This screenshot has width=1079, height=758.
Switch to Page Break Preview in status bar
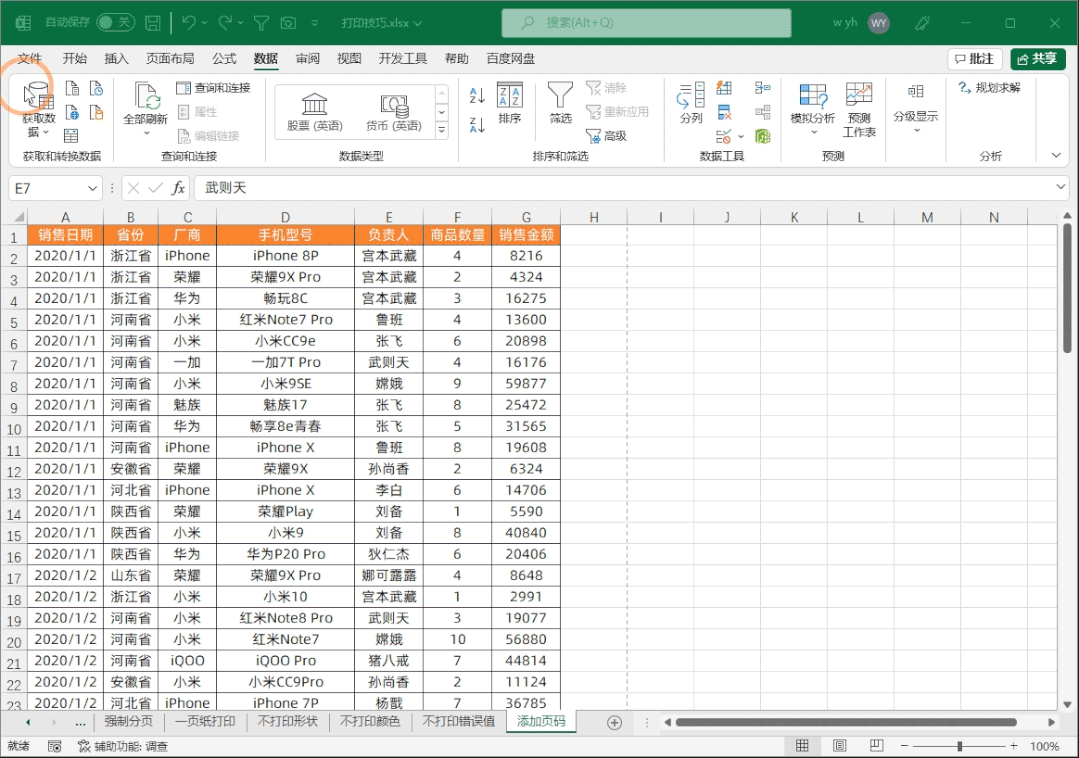coord(877,746)
